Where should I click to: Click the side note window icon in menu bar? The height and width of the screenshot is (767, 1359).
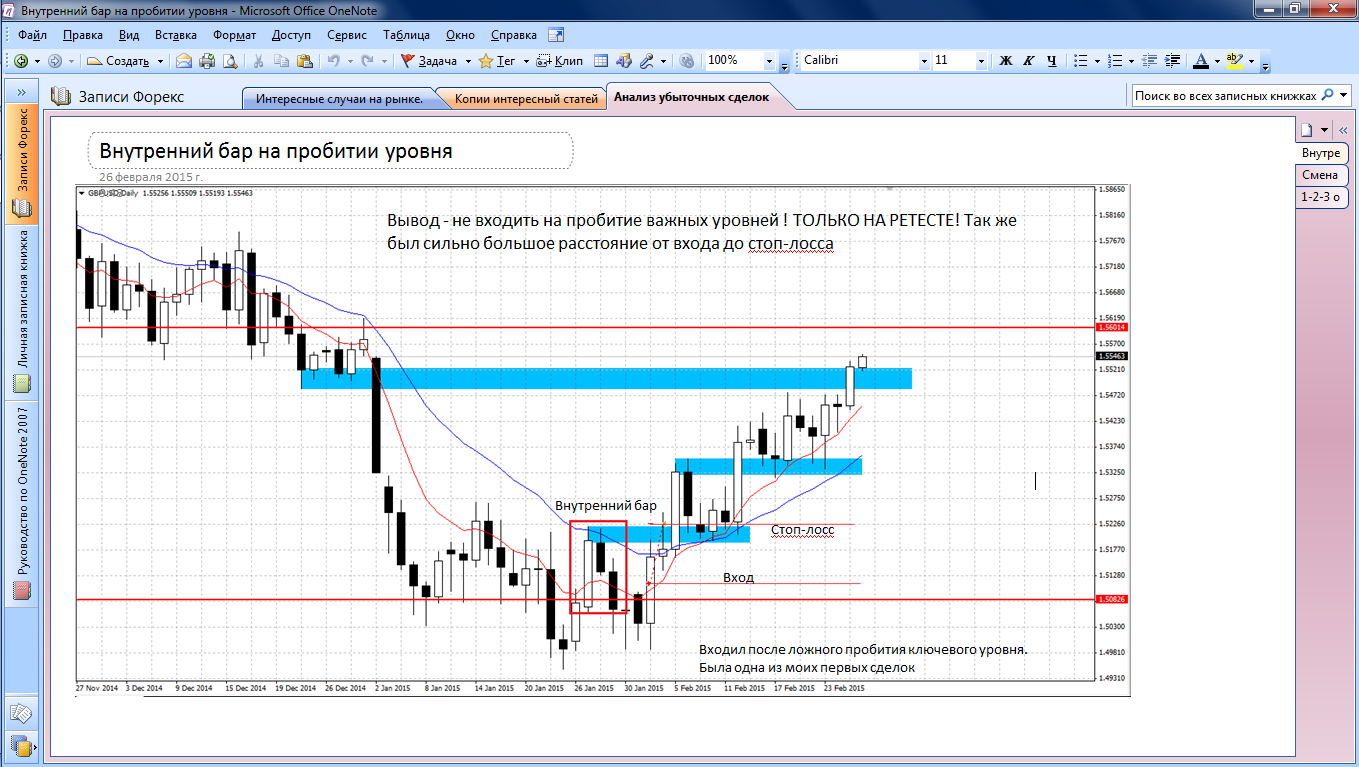(554, 35)
